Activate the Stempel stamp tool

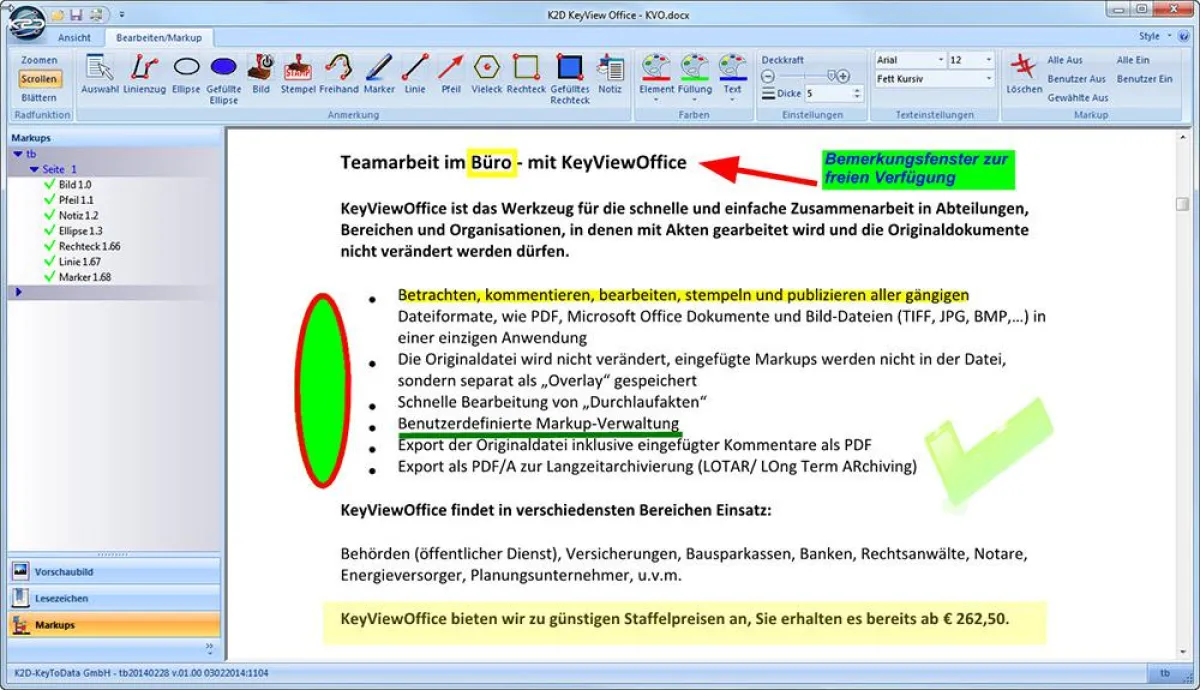298,75
